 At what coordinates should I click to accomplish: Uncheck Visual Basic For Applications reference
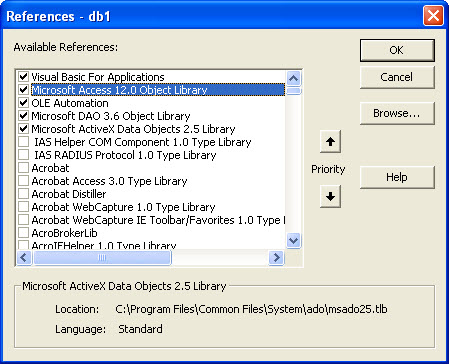23,77
